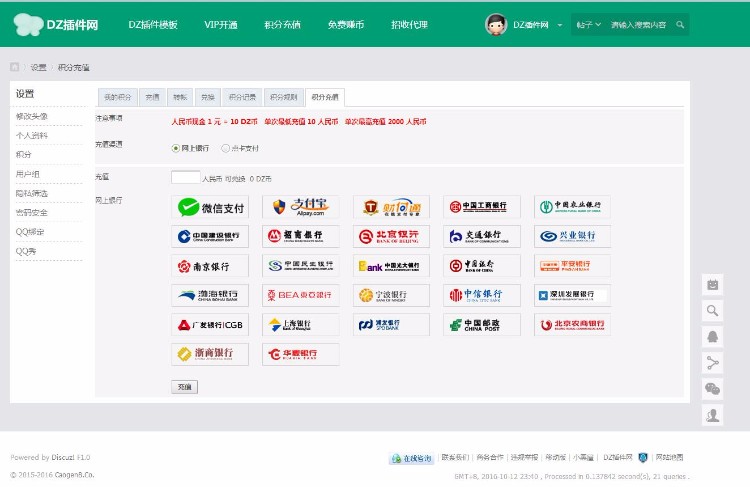Select the 点卡支付 radio button

[x=225, y=148]
